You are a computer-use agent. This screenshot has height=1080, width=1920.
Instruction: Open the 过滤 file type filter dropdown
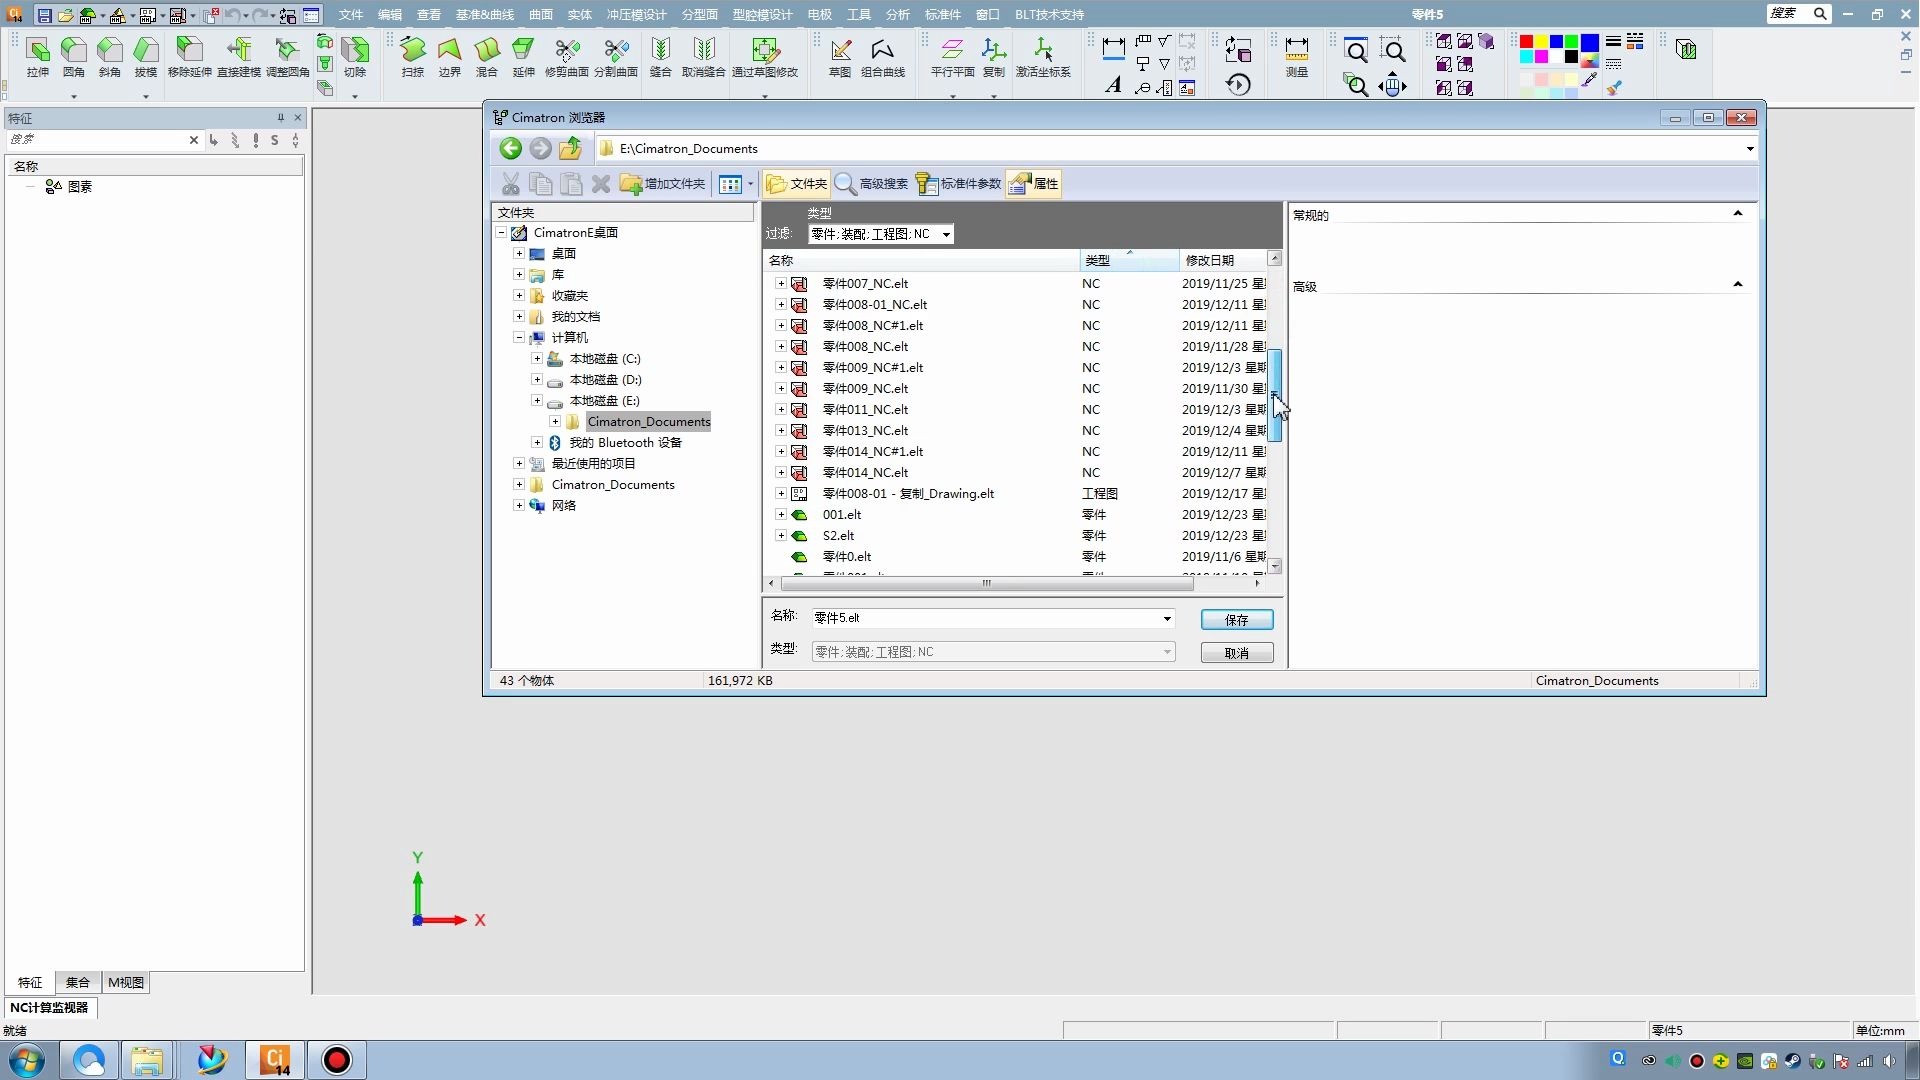pyautogui.click(x=945, y=235)
